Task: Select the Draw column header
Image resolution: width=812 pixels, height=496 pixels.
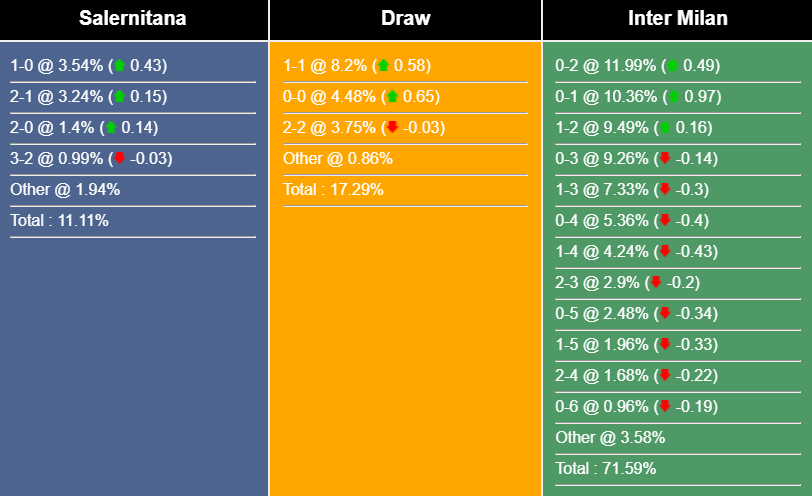Action: pyautogui.click(x=405, y=19)
